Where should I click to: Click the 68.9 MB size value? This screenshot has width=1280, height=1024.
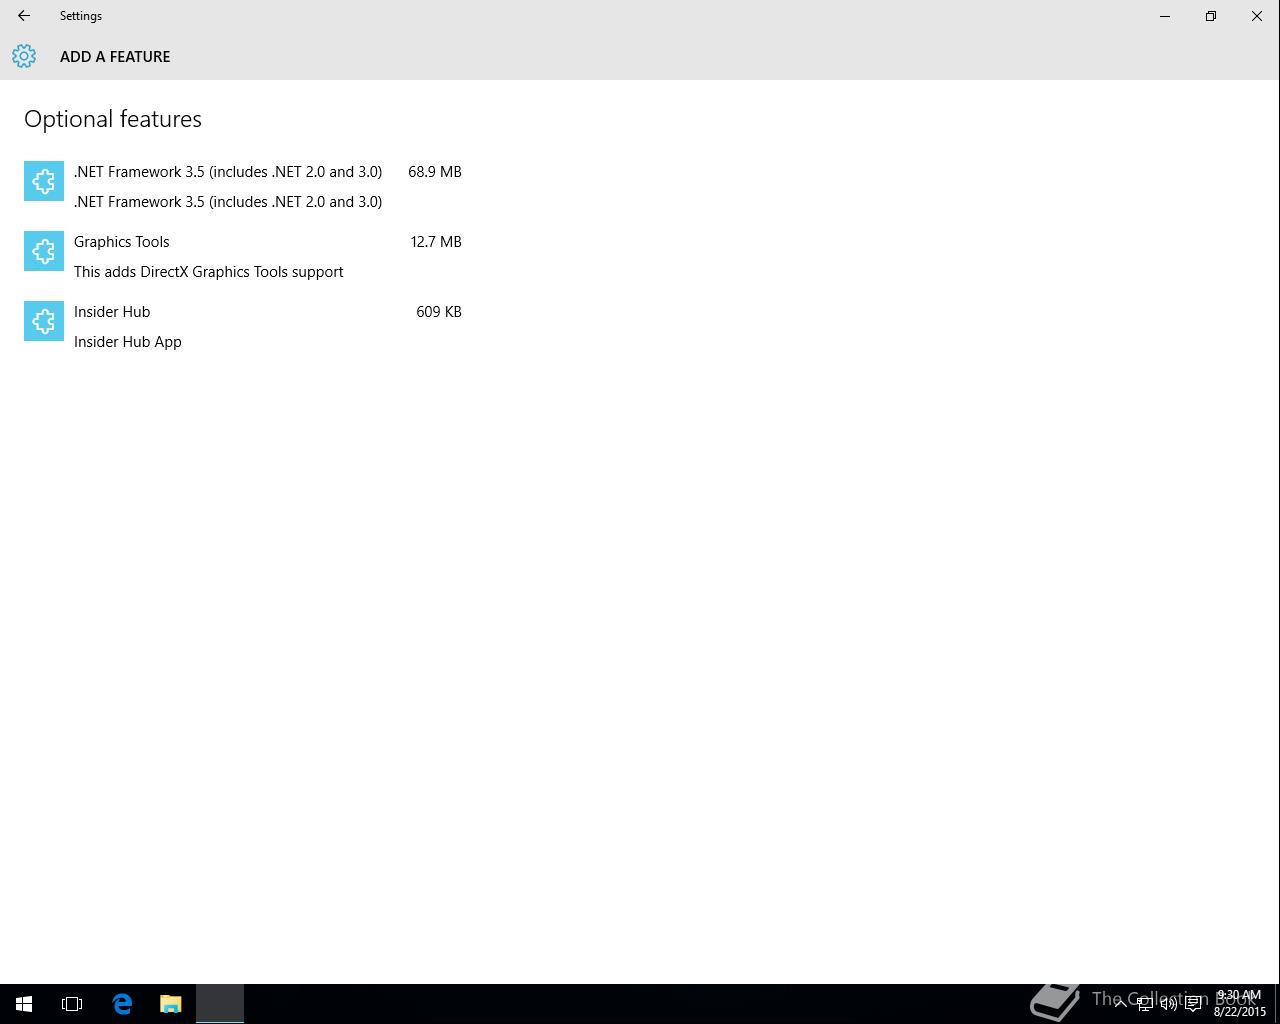[435, 172]
